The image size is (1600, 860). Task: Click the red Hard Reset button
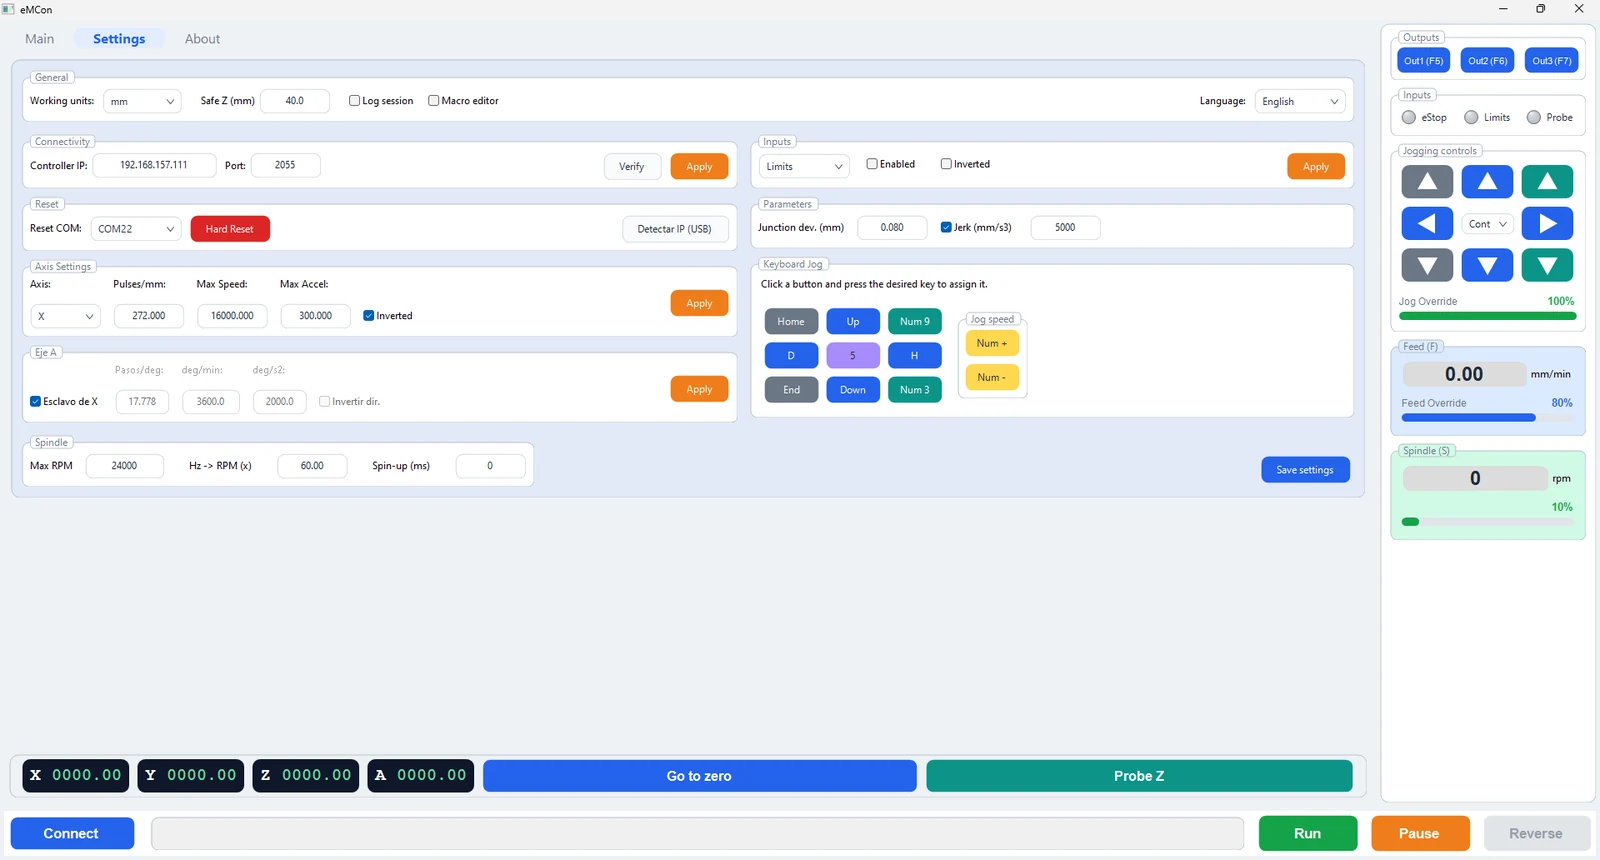click(230, 229)
